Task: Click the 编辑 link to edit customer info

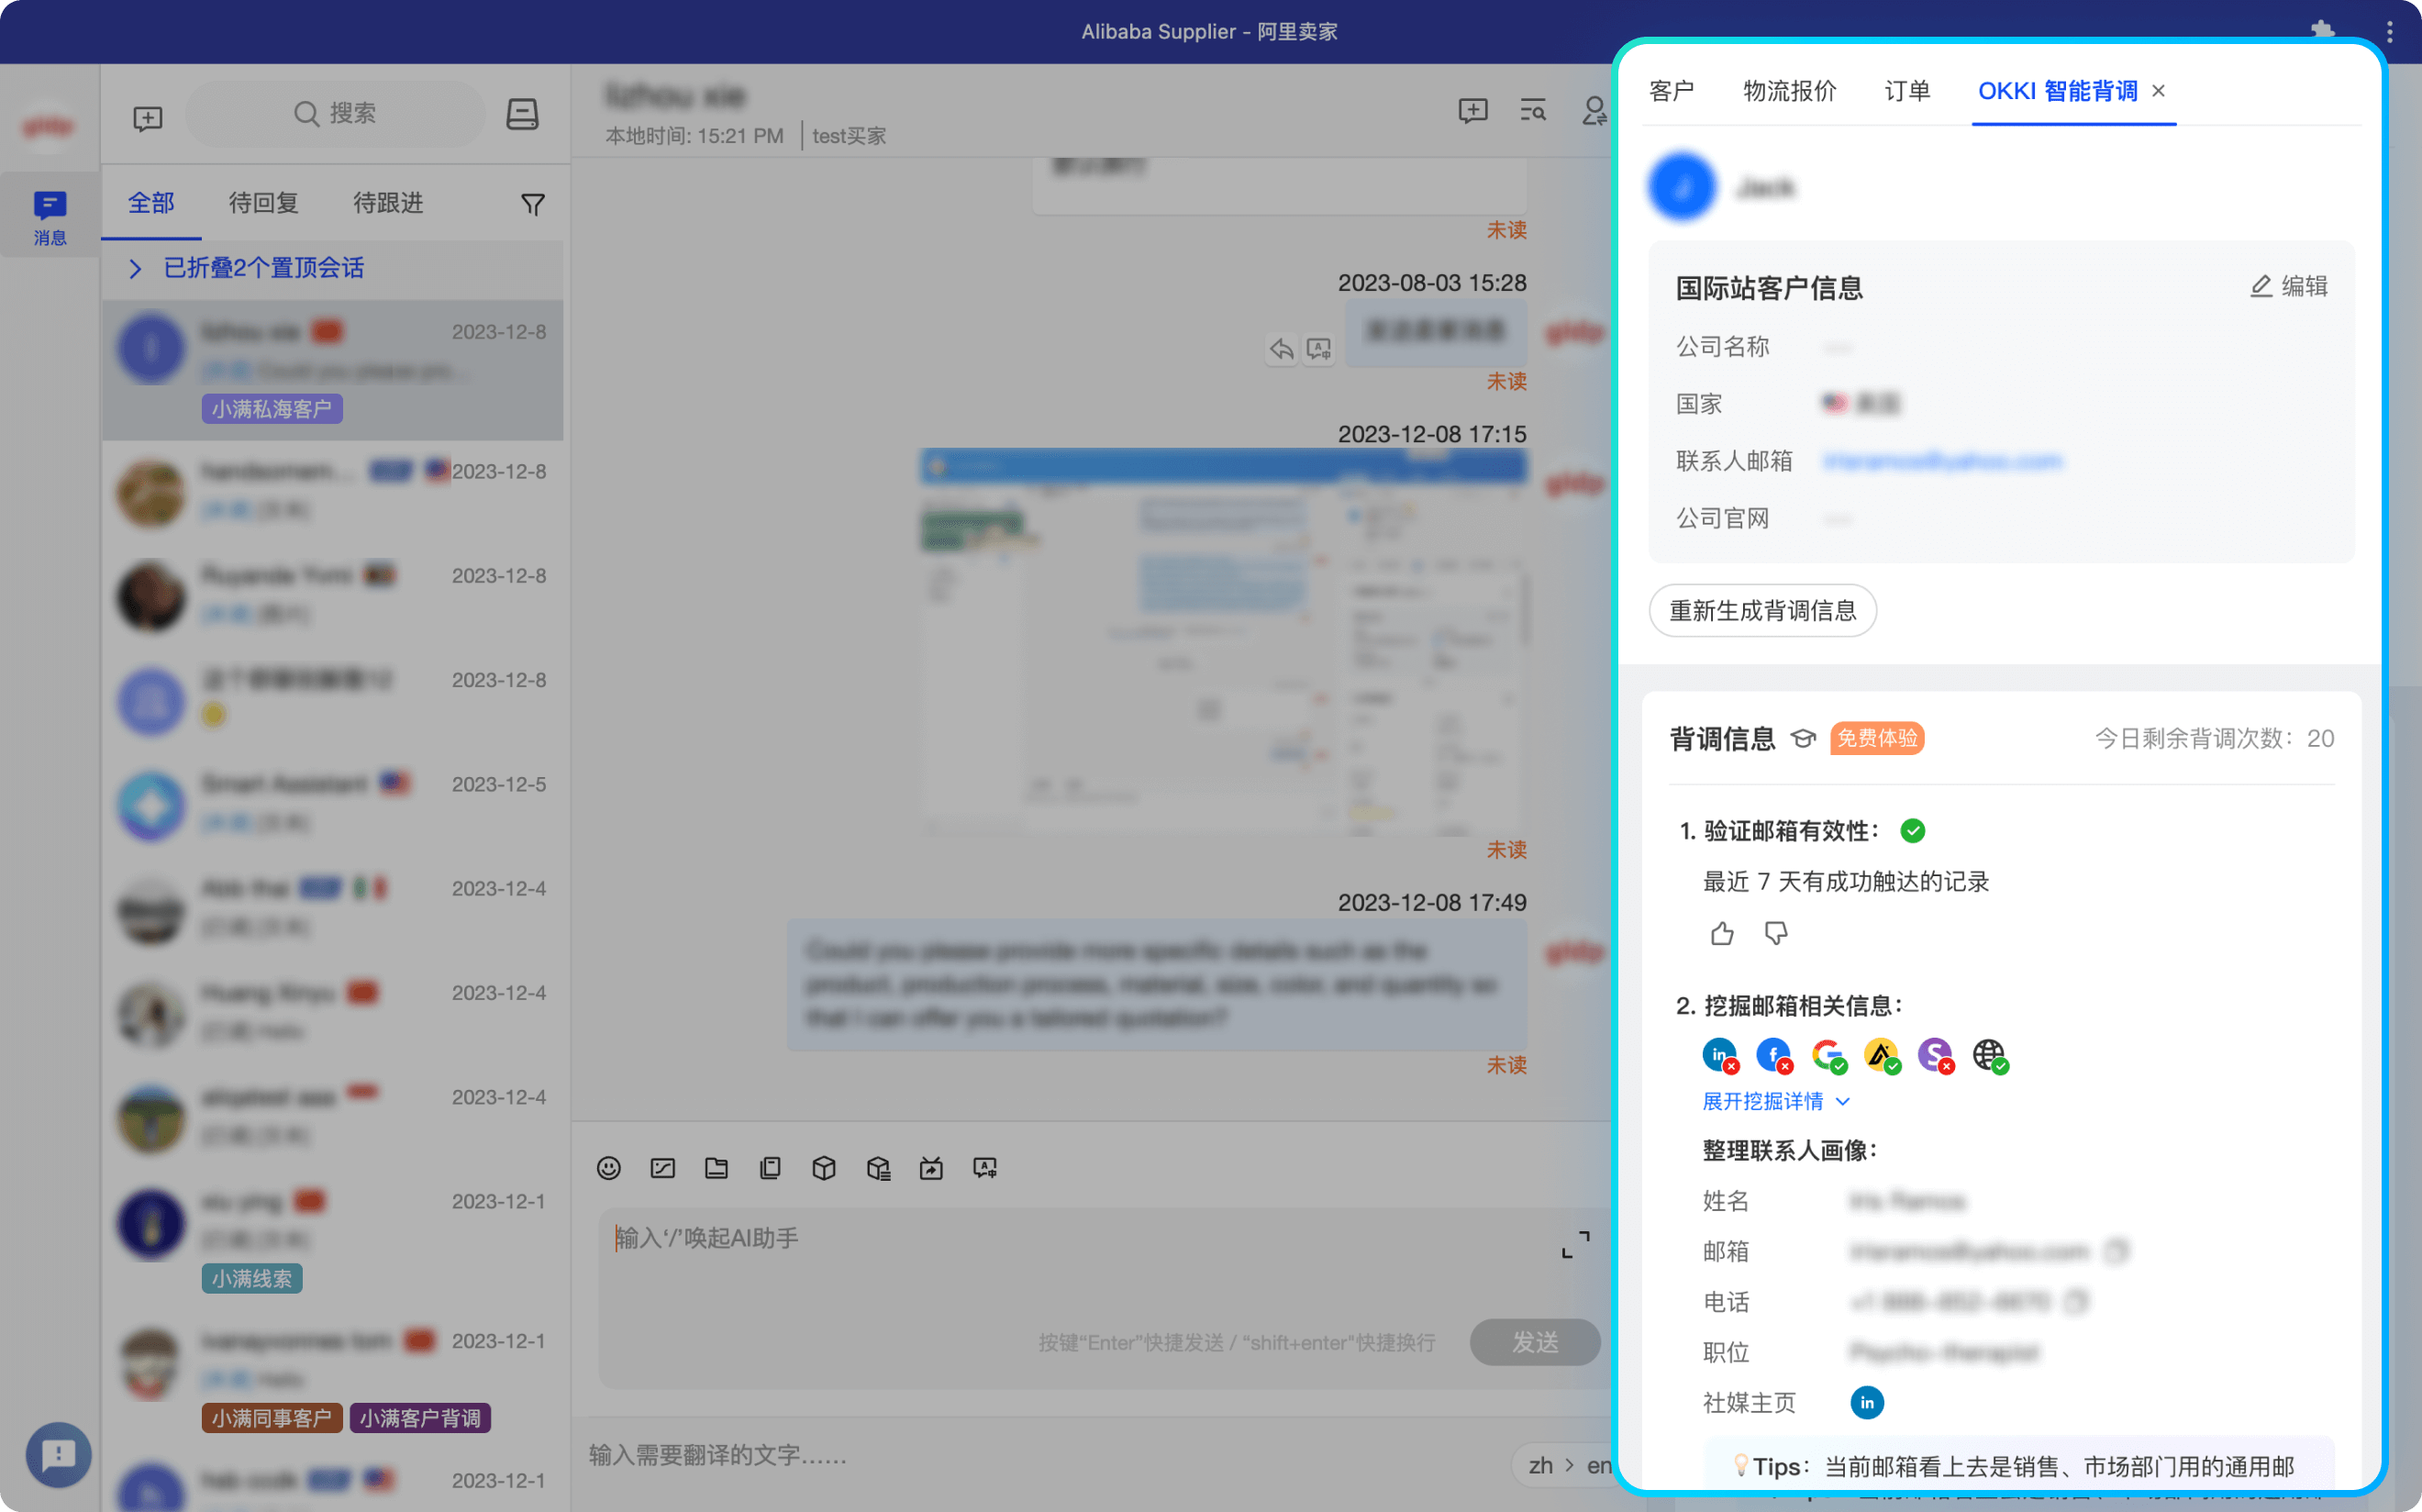Action: coord(2288,287)
